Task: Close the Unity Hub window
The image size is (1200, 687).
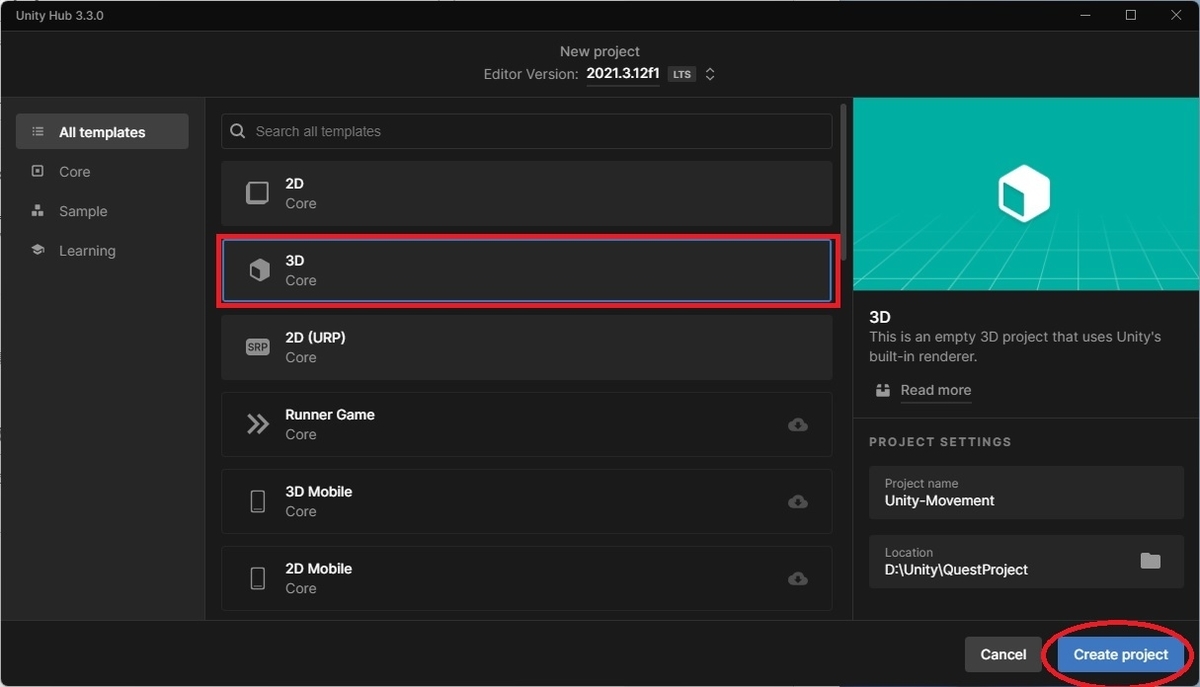Action: (1176, 15)
